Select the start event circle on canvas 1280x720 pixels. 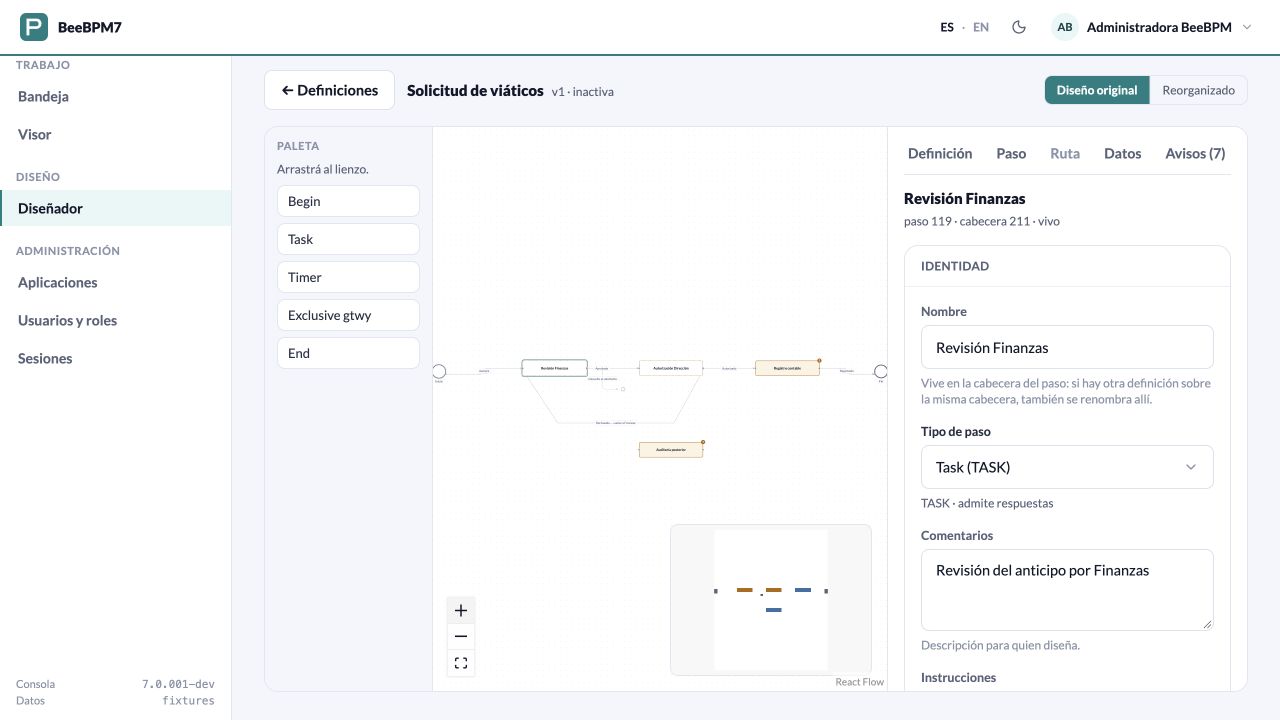(x=439, y=372)
